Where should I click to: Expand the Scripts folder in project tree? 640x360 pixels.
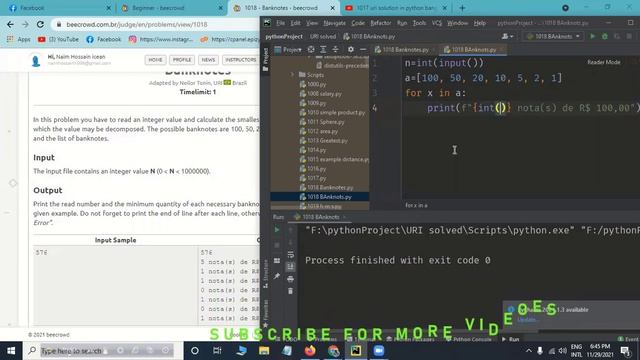tap(292, 75)
